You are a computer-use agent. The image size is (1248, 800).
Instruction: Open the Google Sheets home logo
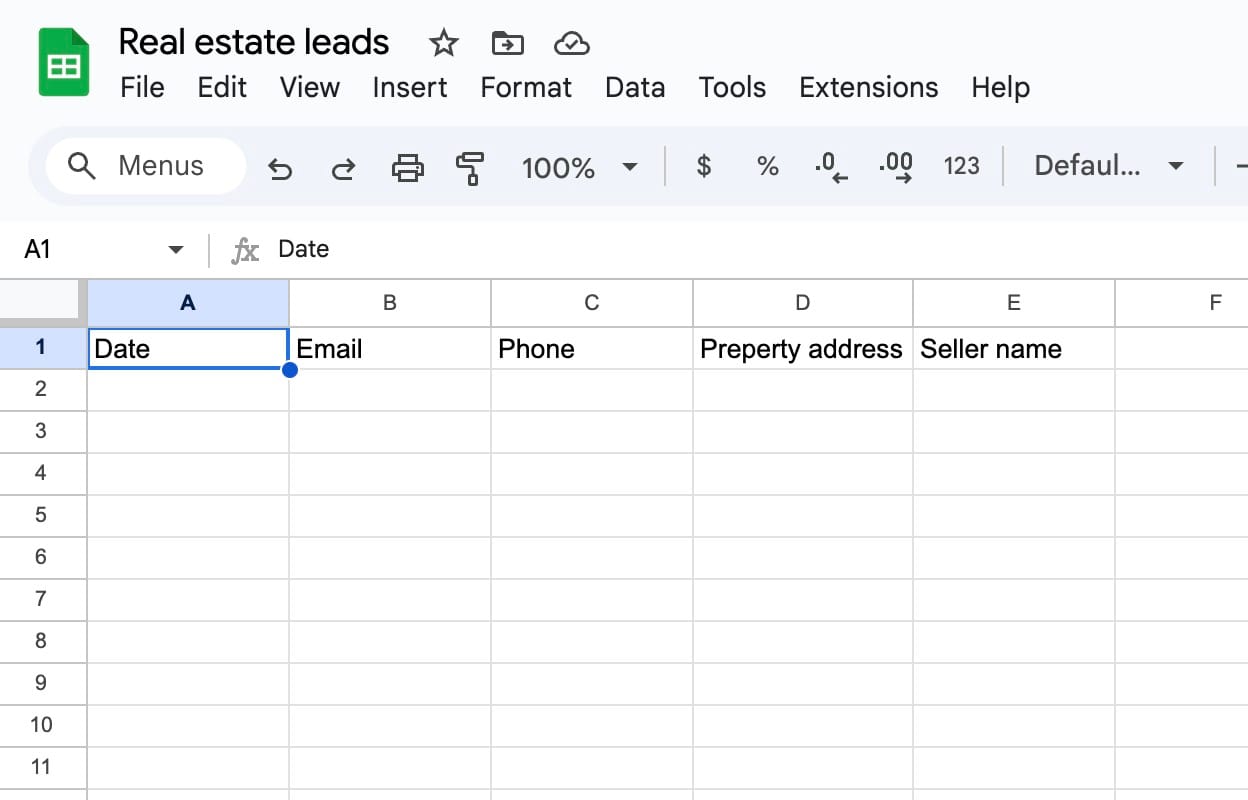click(64, 63)
